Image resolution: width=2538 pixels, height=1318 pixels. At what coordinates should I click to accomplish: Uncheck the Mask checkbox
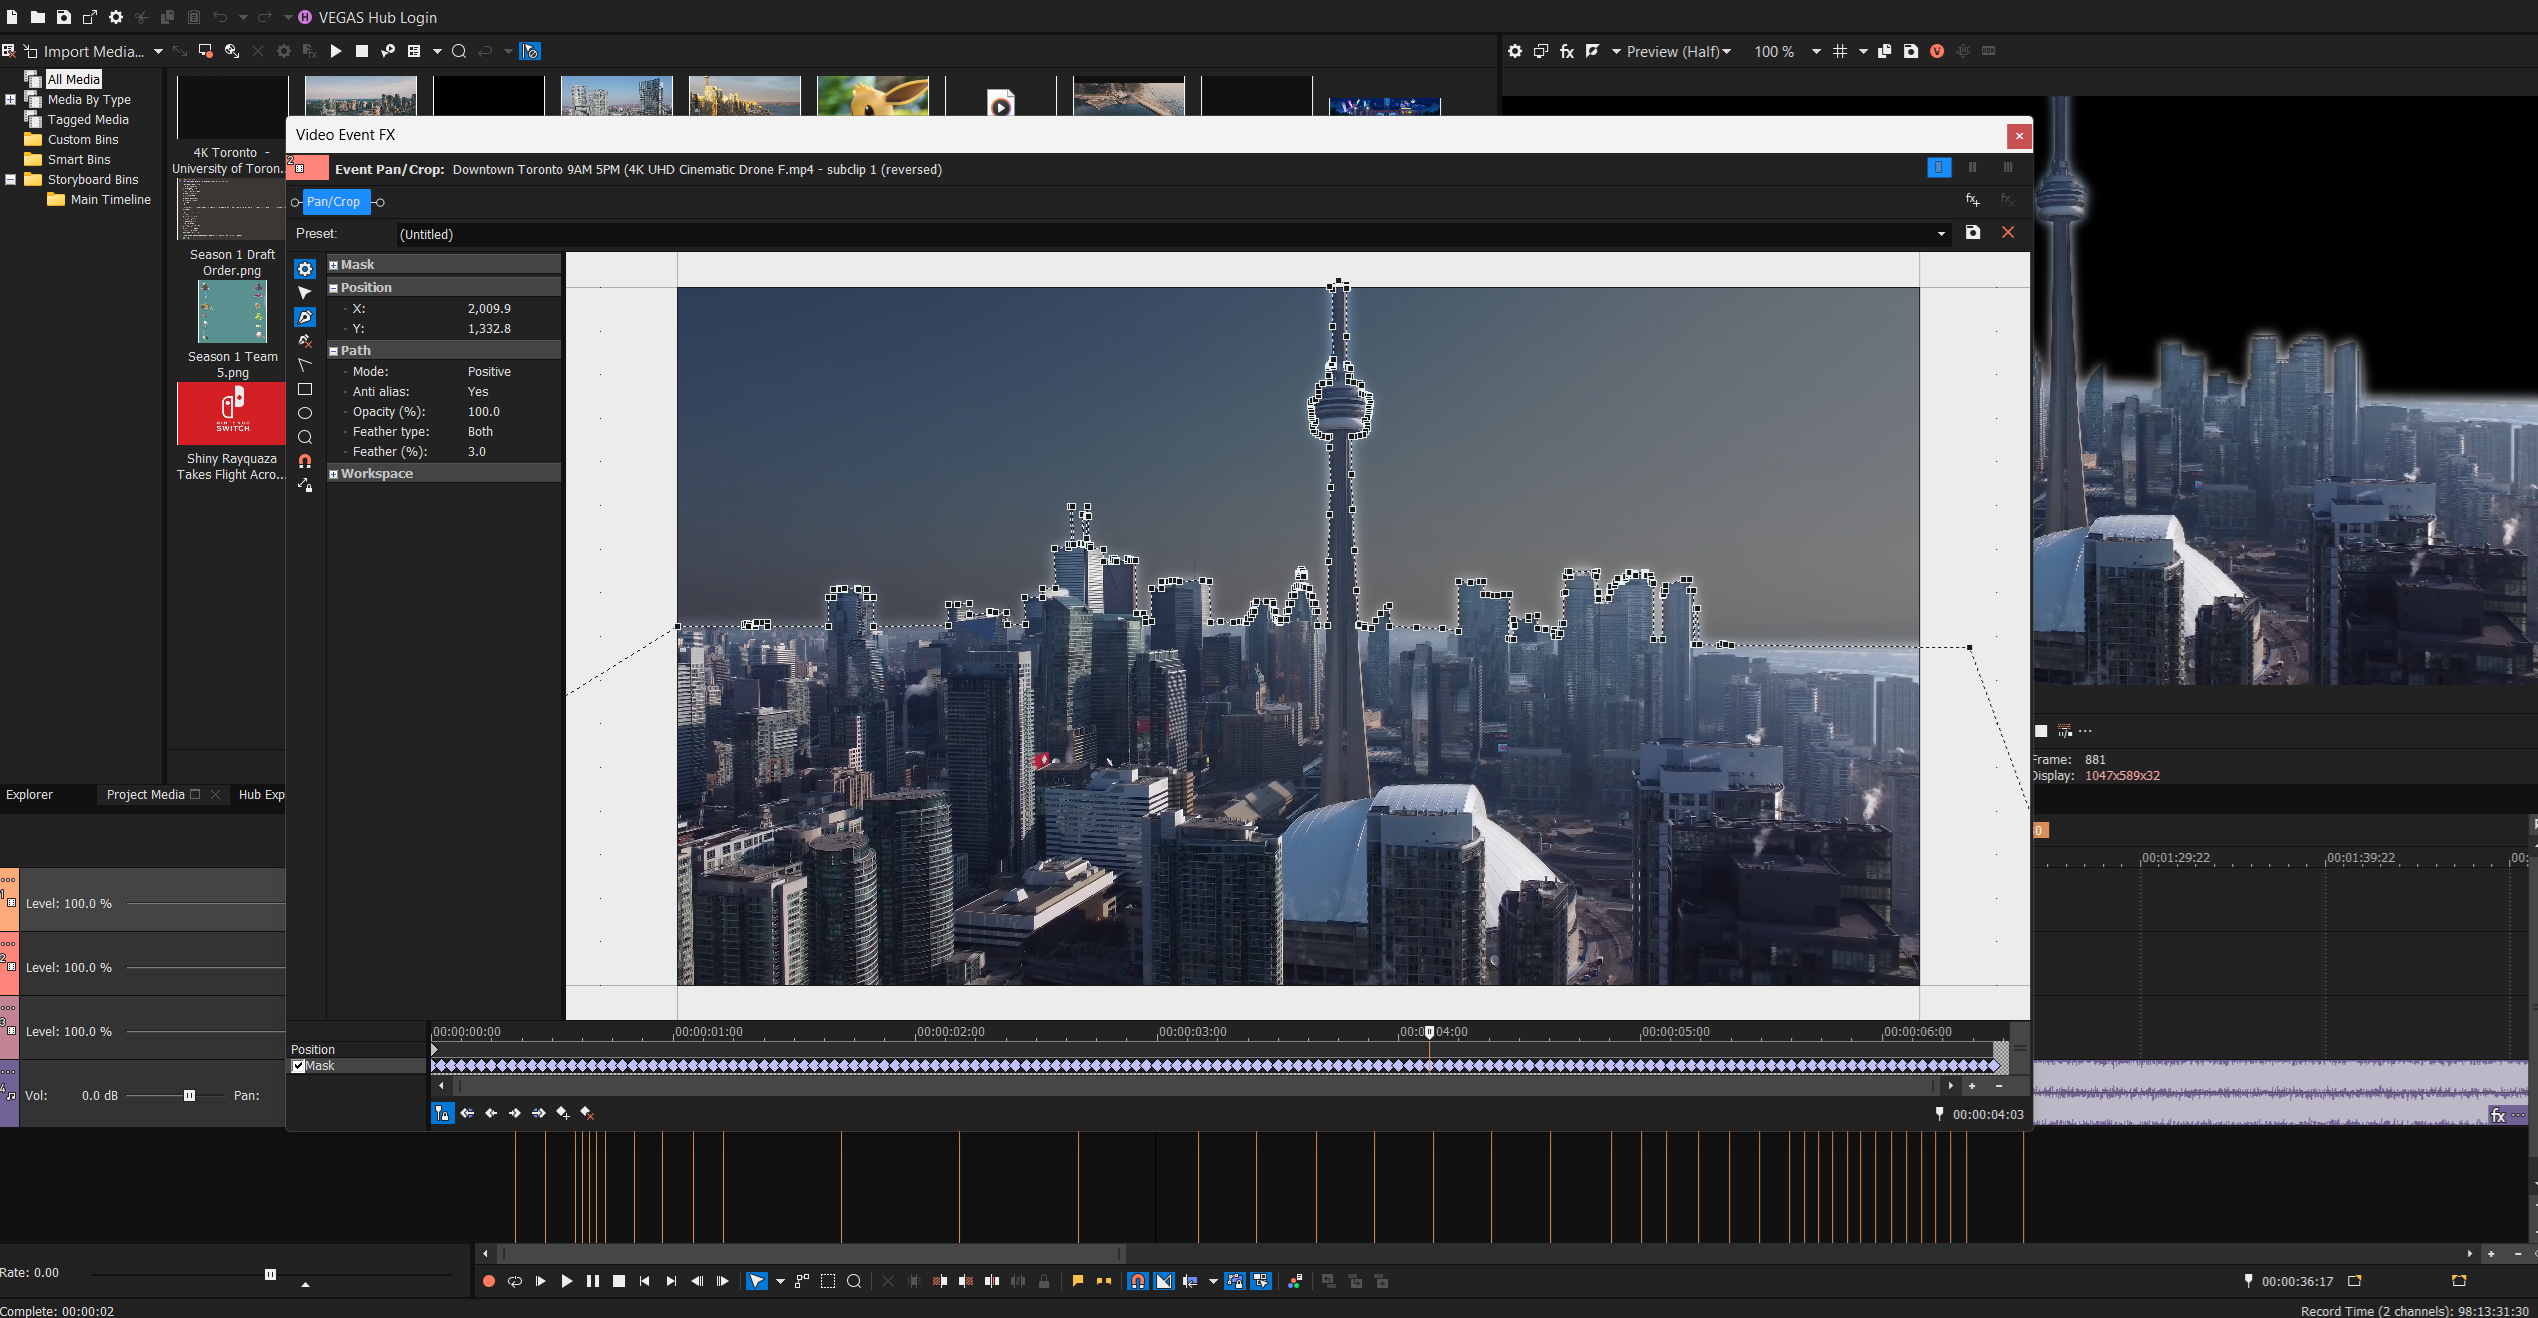click(x=298, y=1066)
